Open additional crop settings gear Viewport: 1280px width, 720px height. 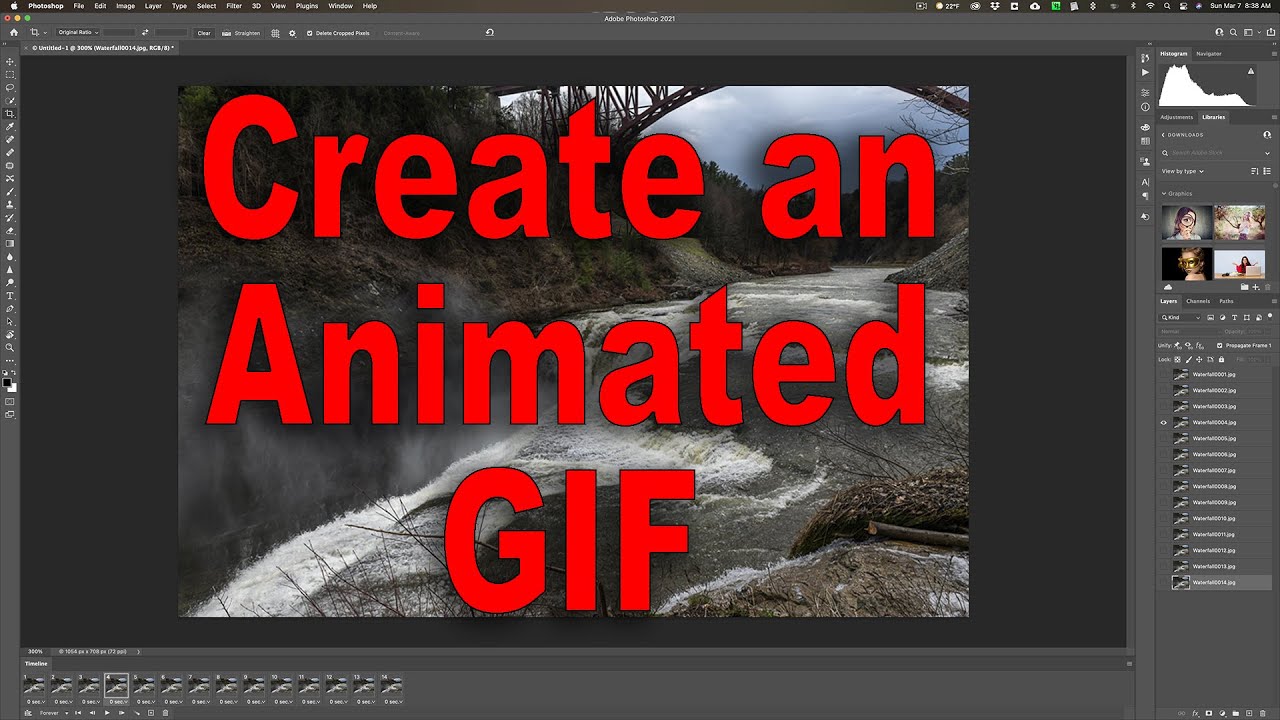(x=292, y=32)
